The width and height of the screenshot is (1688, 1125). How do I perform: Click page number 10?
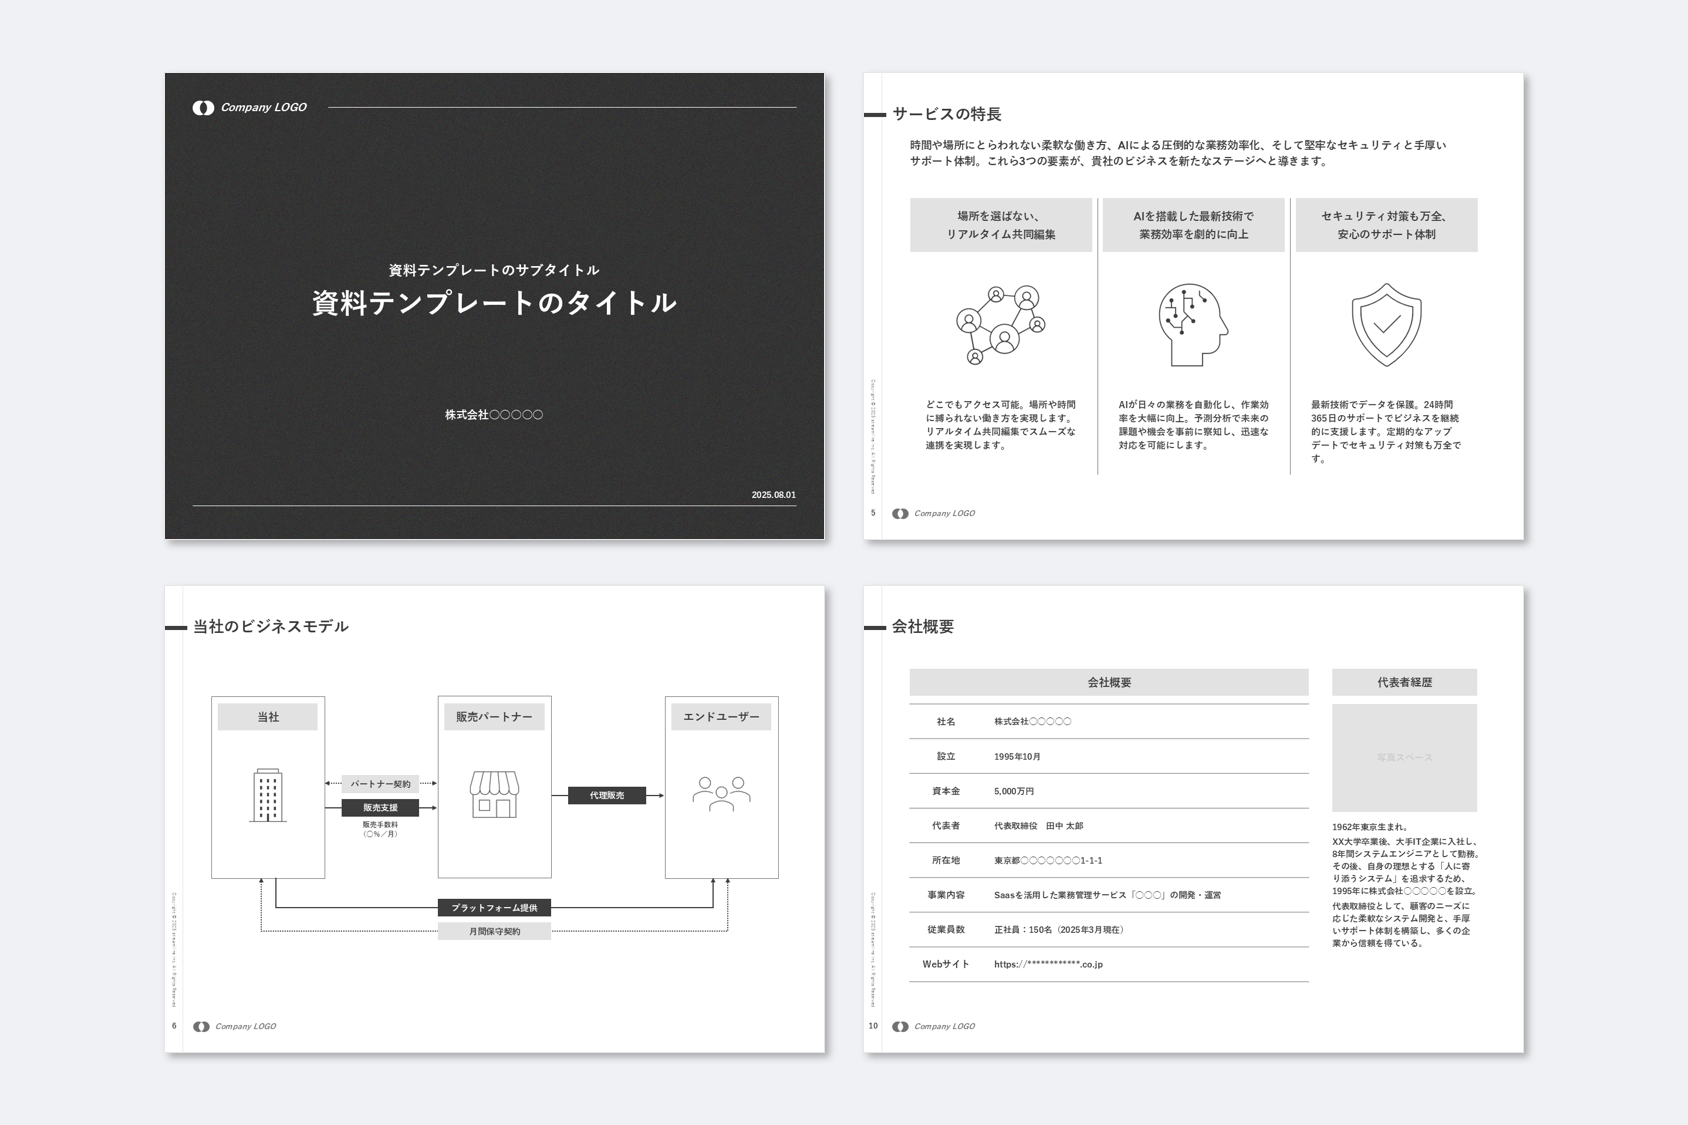873,1027
